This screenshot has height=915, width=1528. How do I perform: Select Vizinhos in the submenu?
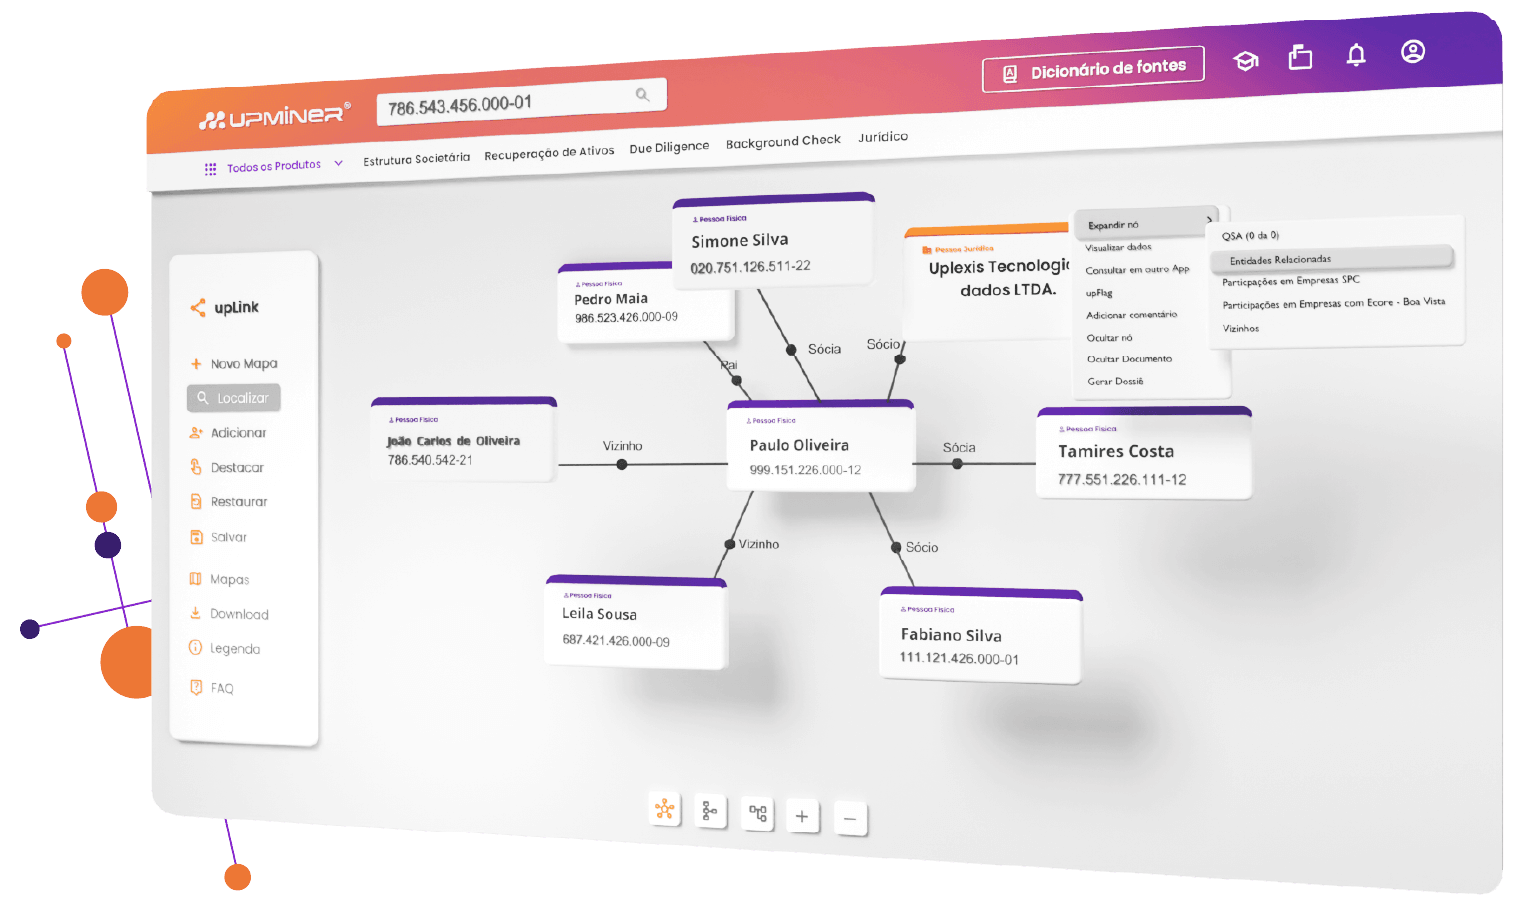(x=1240, y=328)
